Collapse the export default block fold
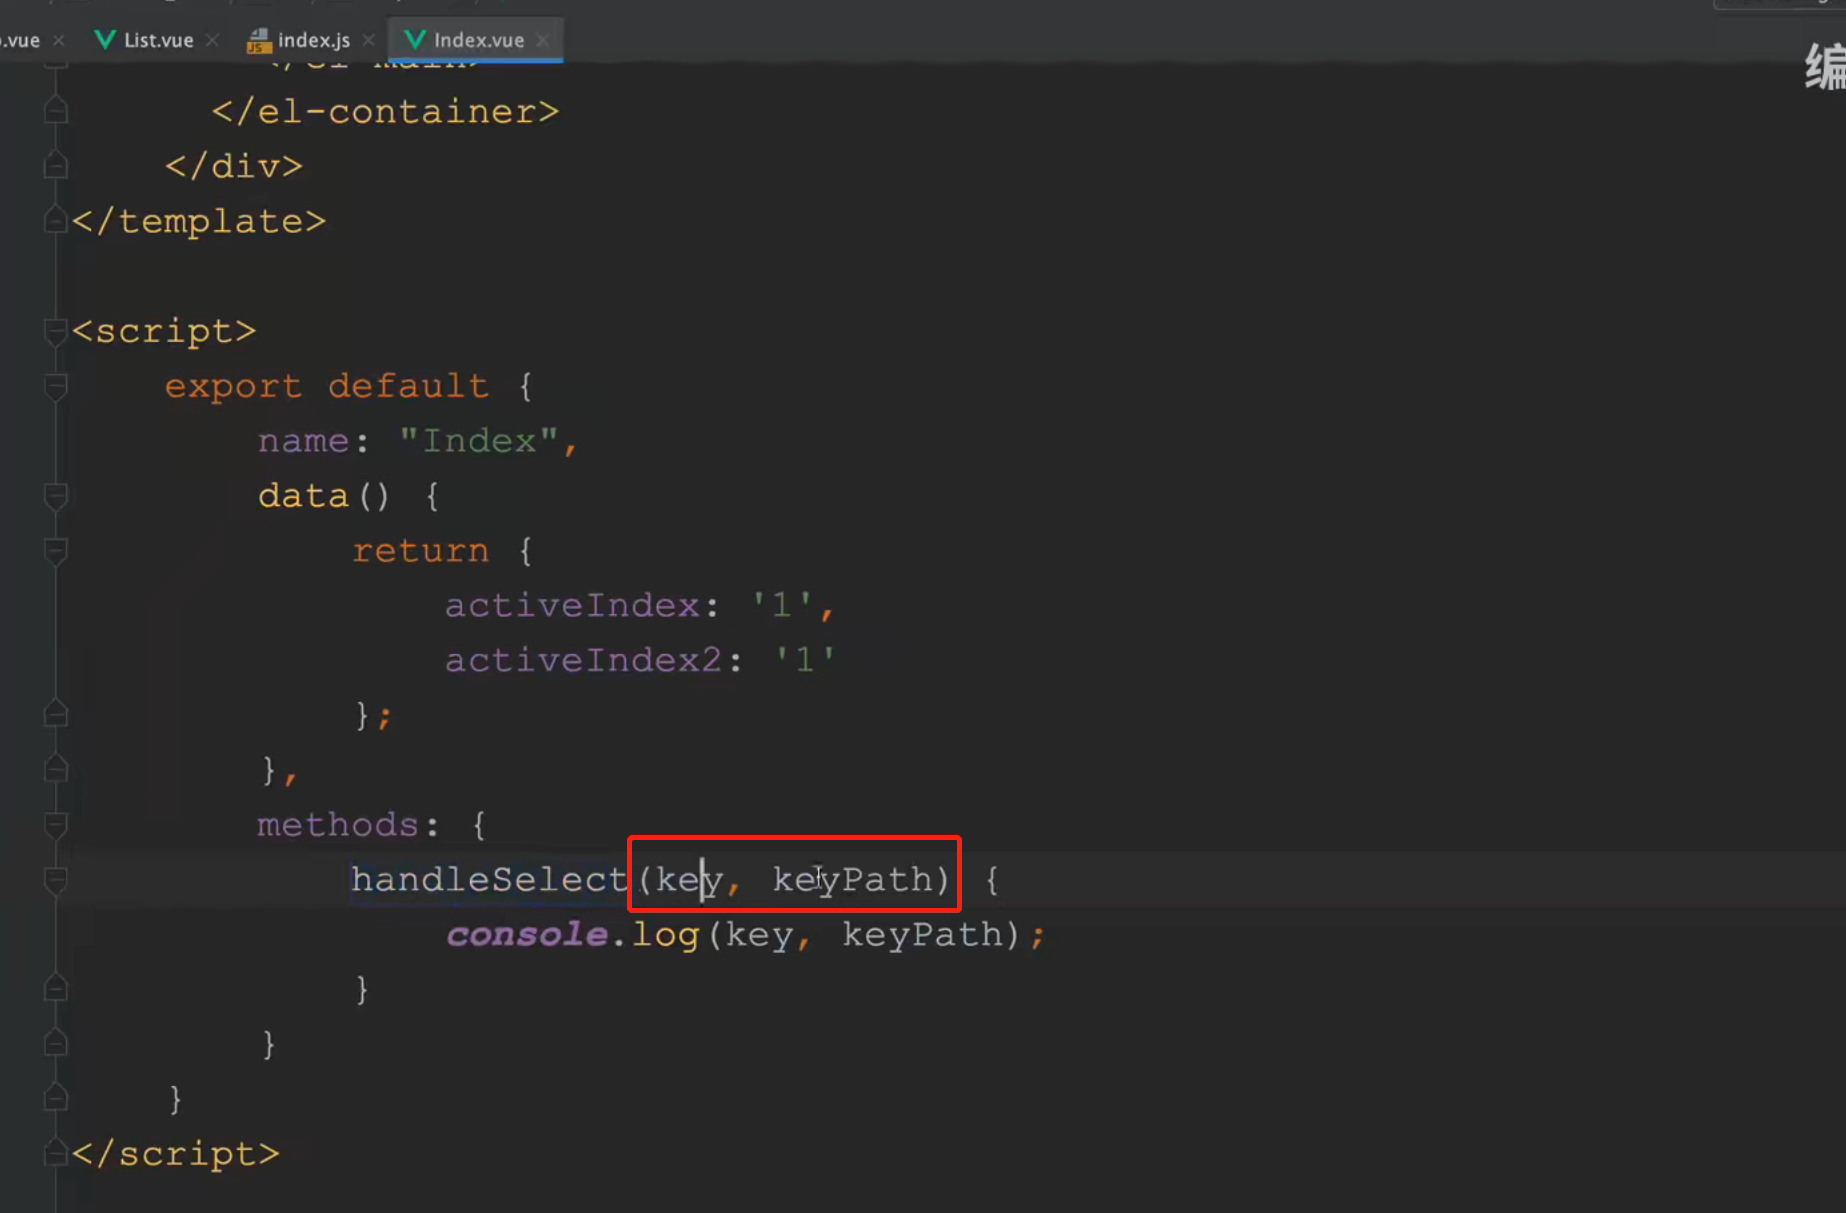The image size is (1846, 1213). [56, 386]
